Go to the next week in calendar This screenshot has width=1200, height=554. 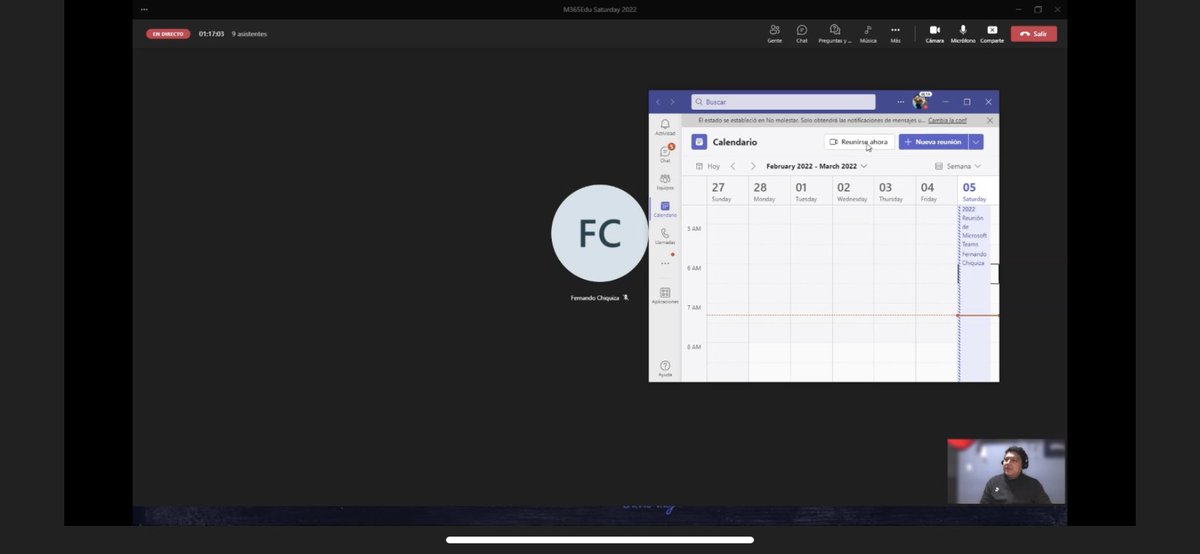coord(753,166)
